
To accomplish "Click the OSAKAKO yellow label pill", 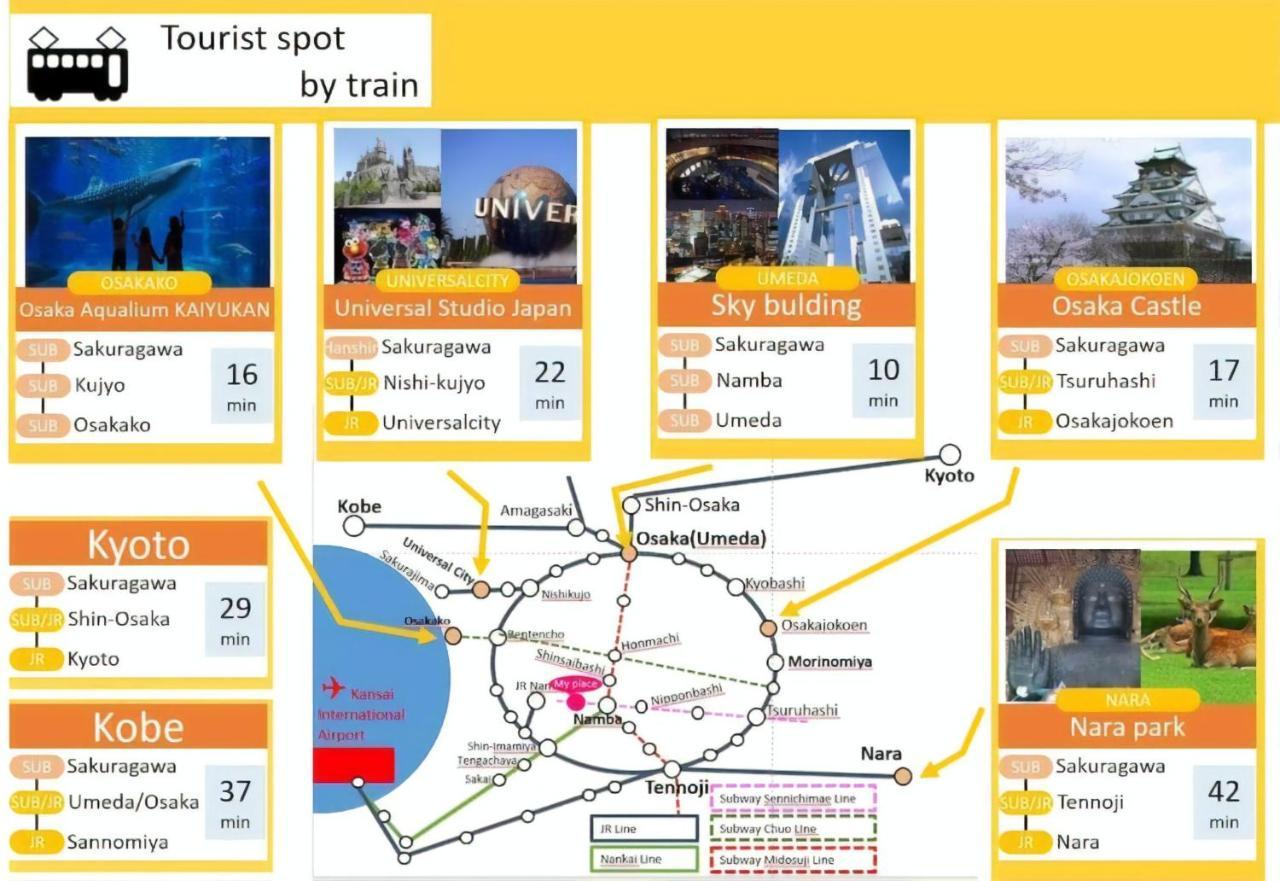I will (x=141, y=283).
